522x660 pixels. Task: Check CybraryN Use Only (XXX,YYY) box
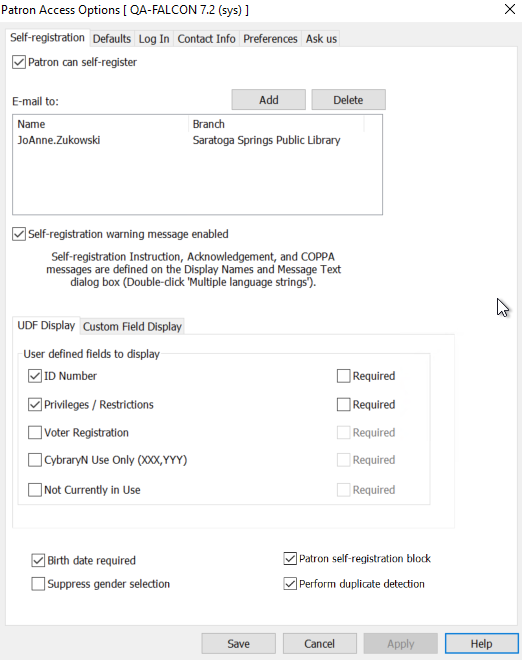point(35,460)
